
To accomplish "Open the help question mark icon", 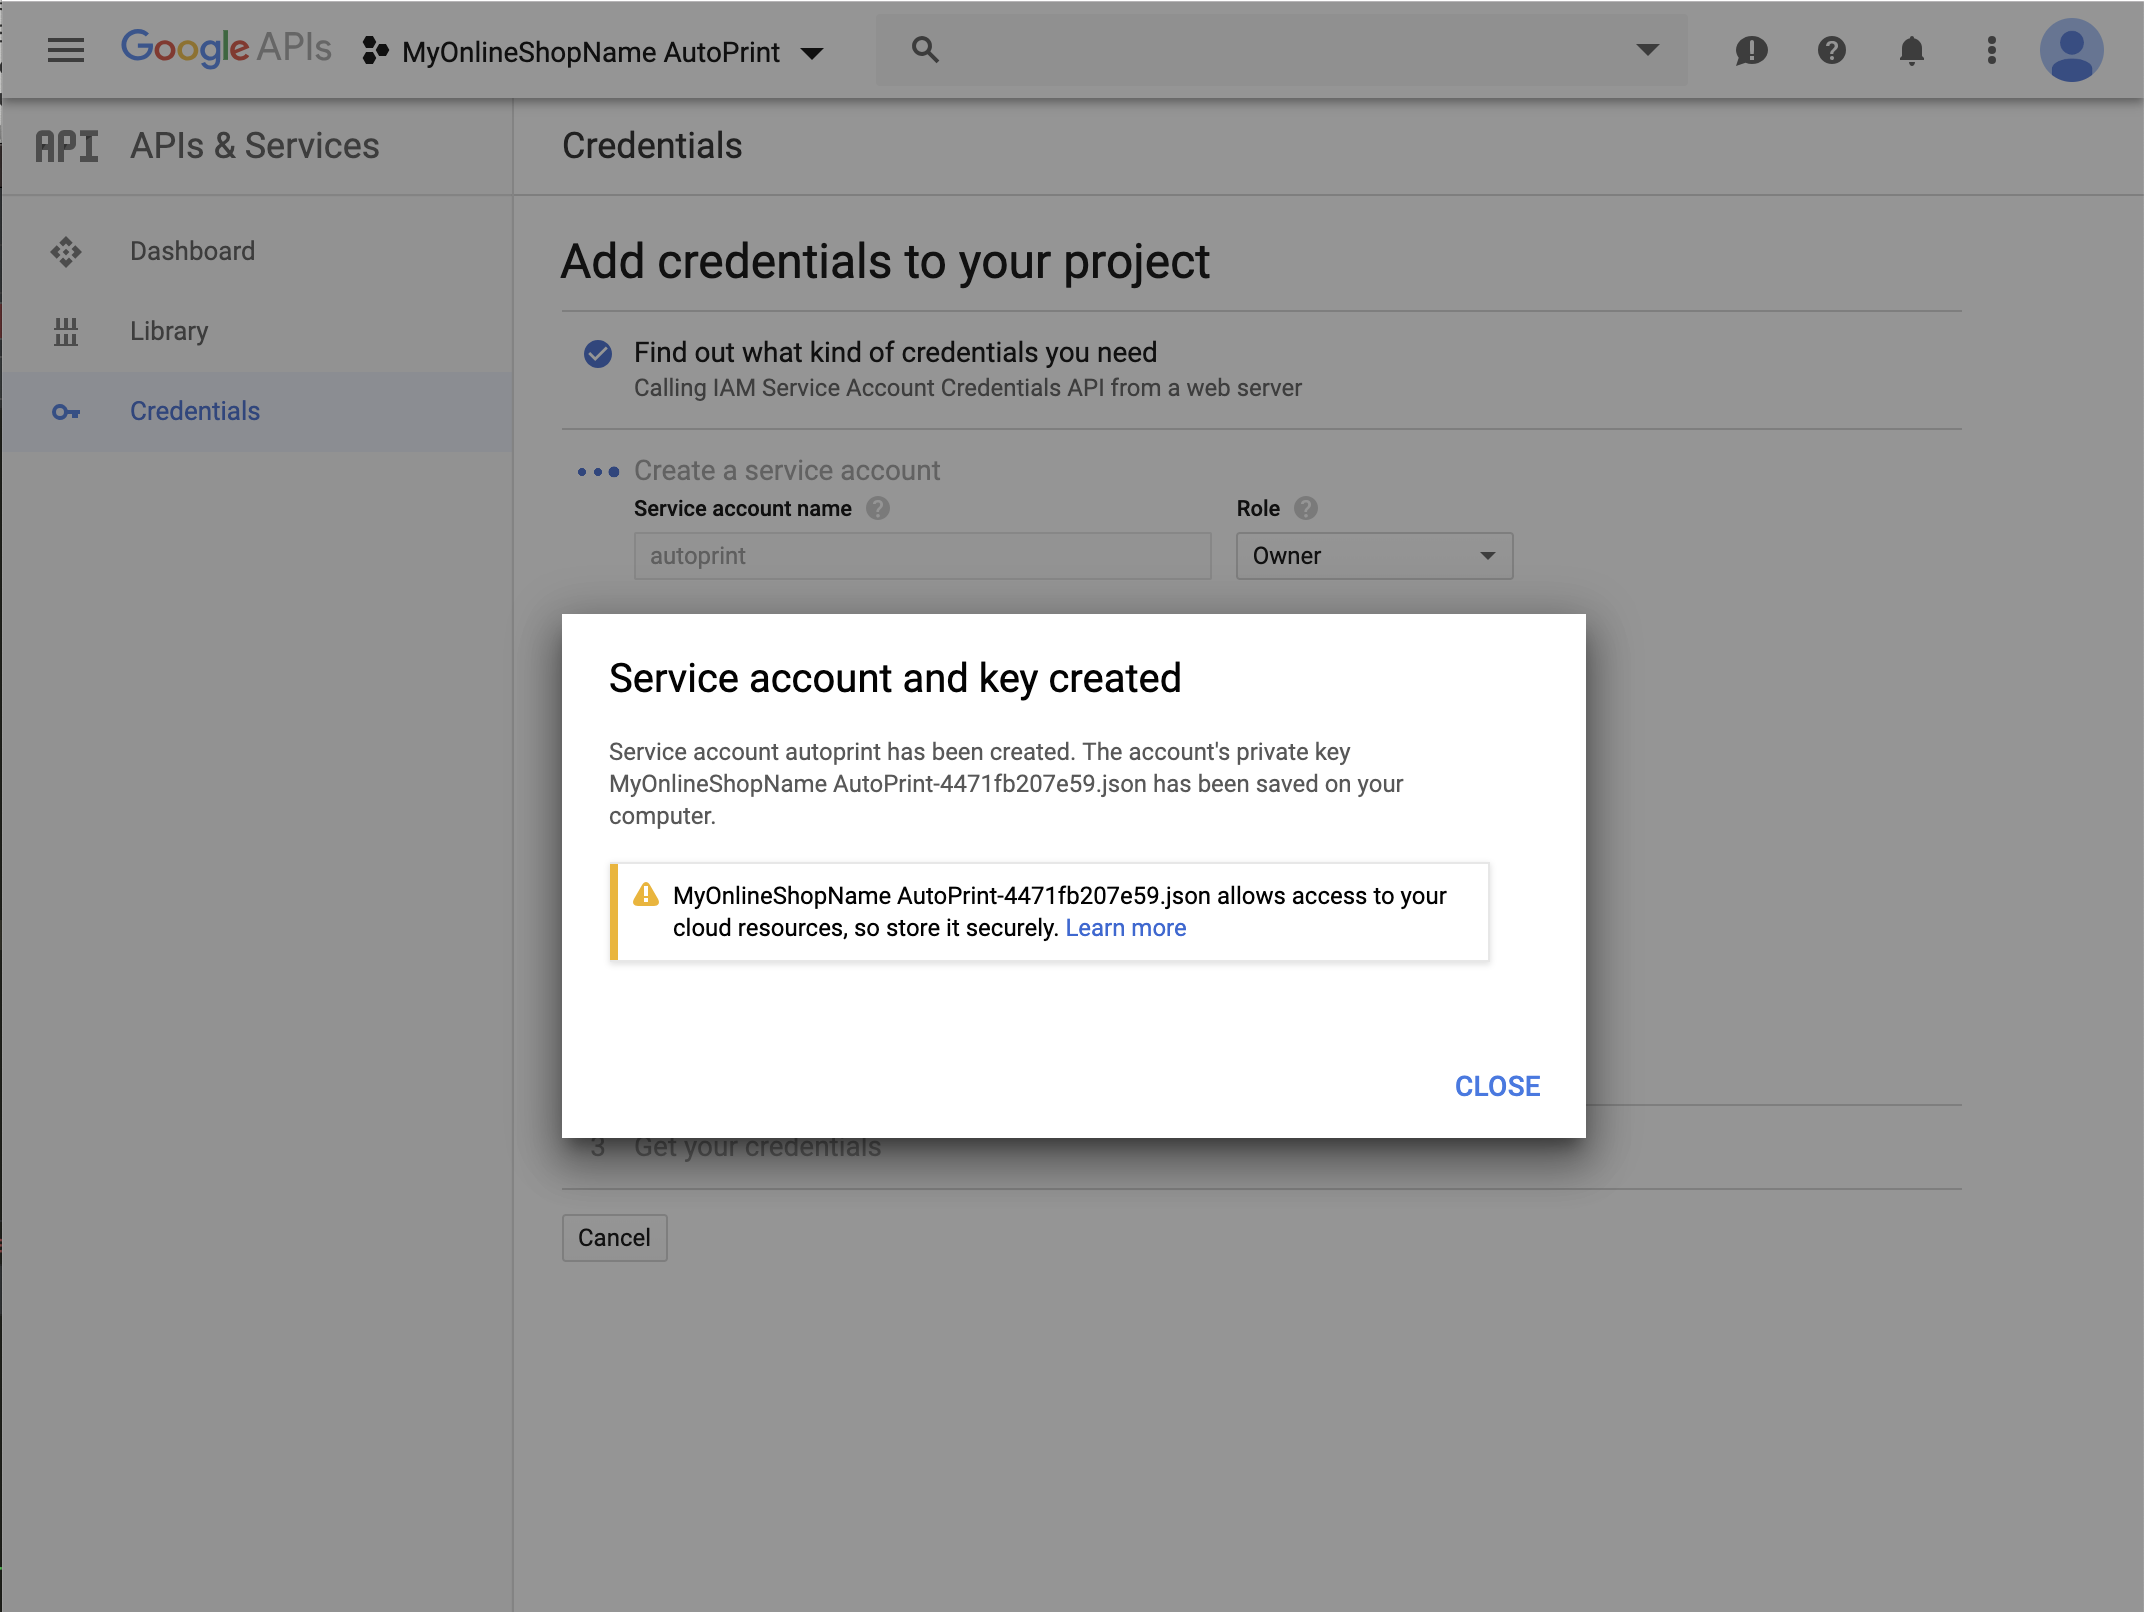I will (1831, 50).
